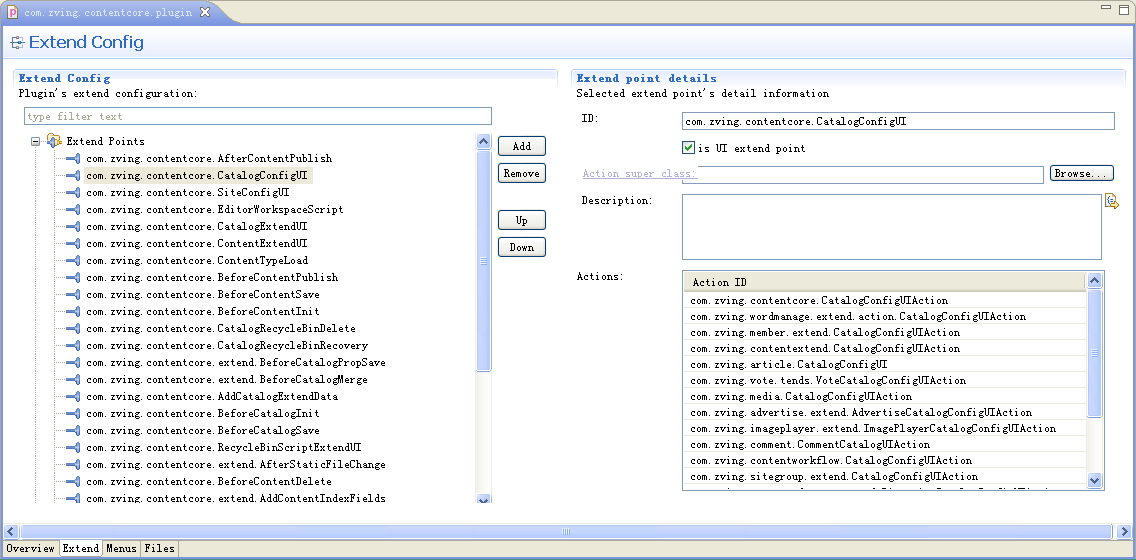Click the SiteConfigUI extend point icon
The image size is (1136, 560).
(x=73, y=193)
